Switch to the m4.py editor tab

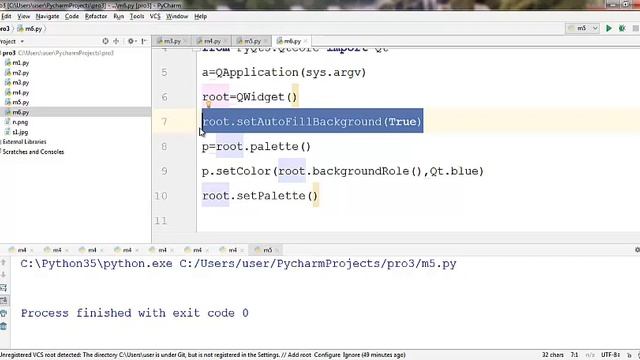212,41
